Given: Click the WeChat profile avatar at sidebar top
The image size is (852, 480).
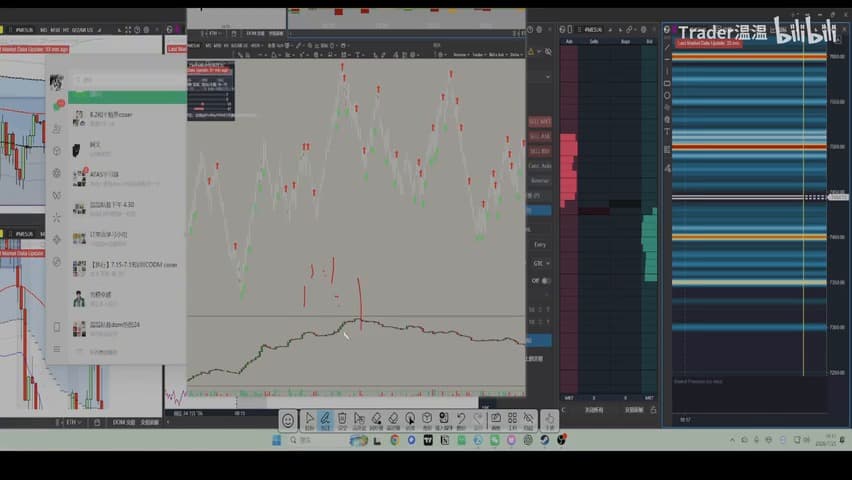Looking at the screenshot, I should (x=57, y=82).
